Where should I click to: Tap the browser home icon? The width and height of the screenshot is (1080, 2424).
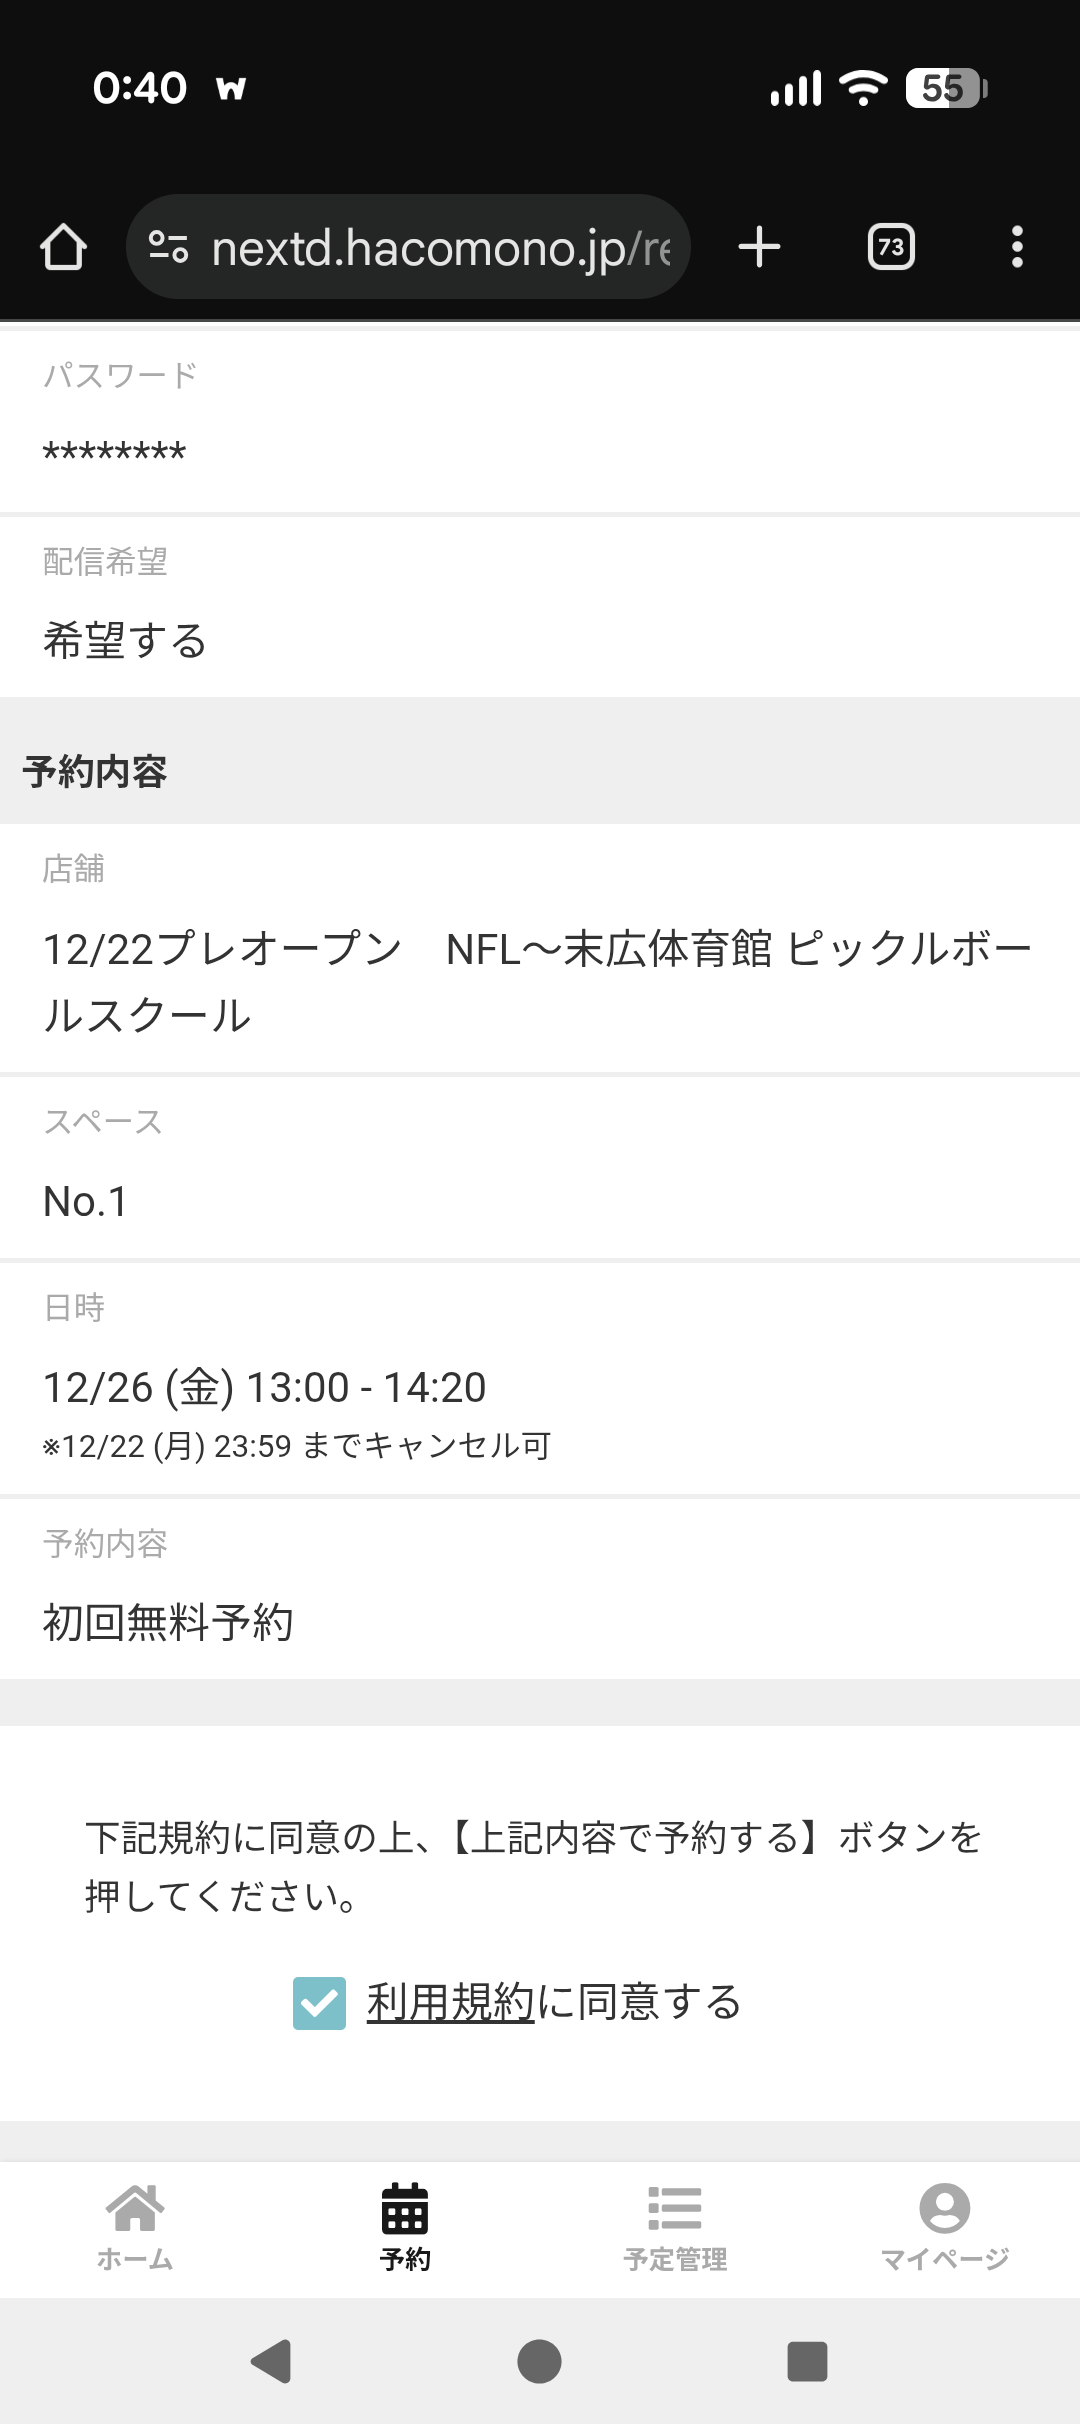[x=63, y=247]
